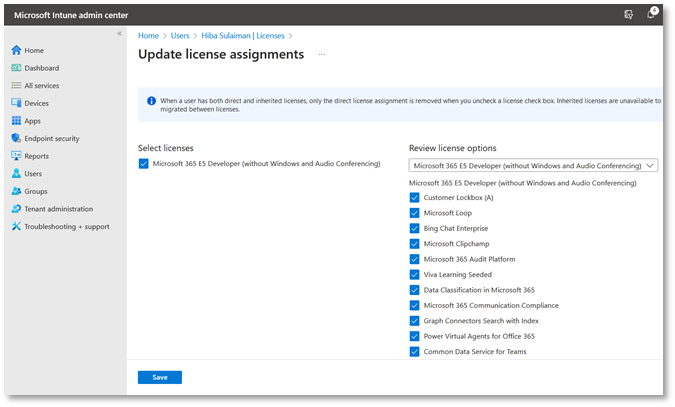
Task: Toggle the Microsoft Loop checkbox
Action: pyautogui.click(x=415, y=213)
